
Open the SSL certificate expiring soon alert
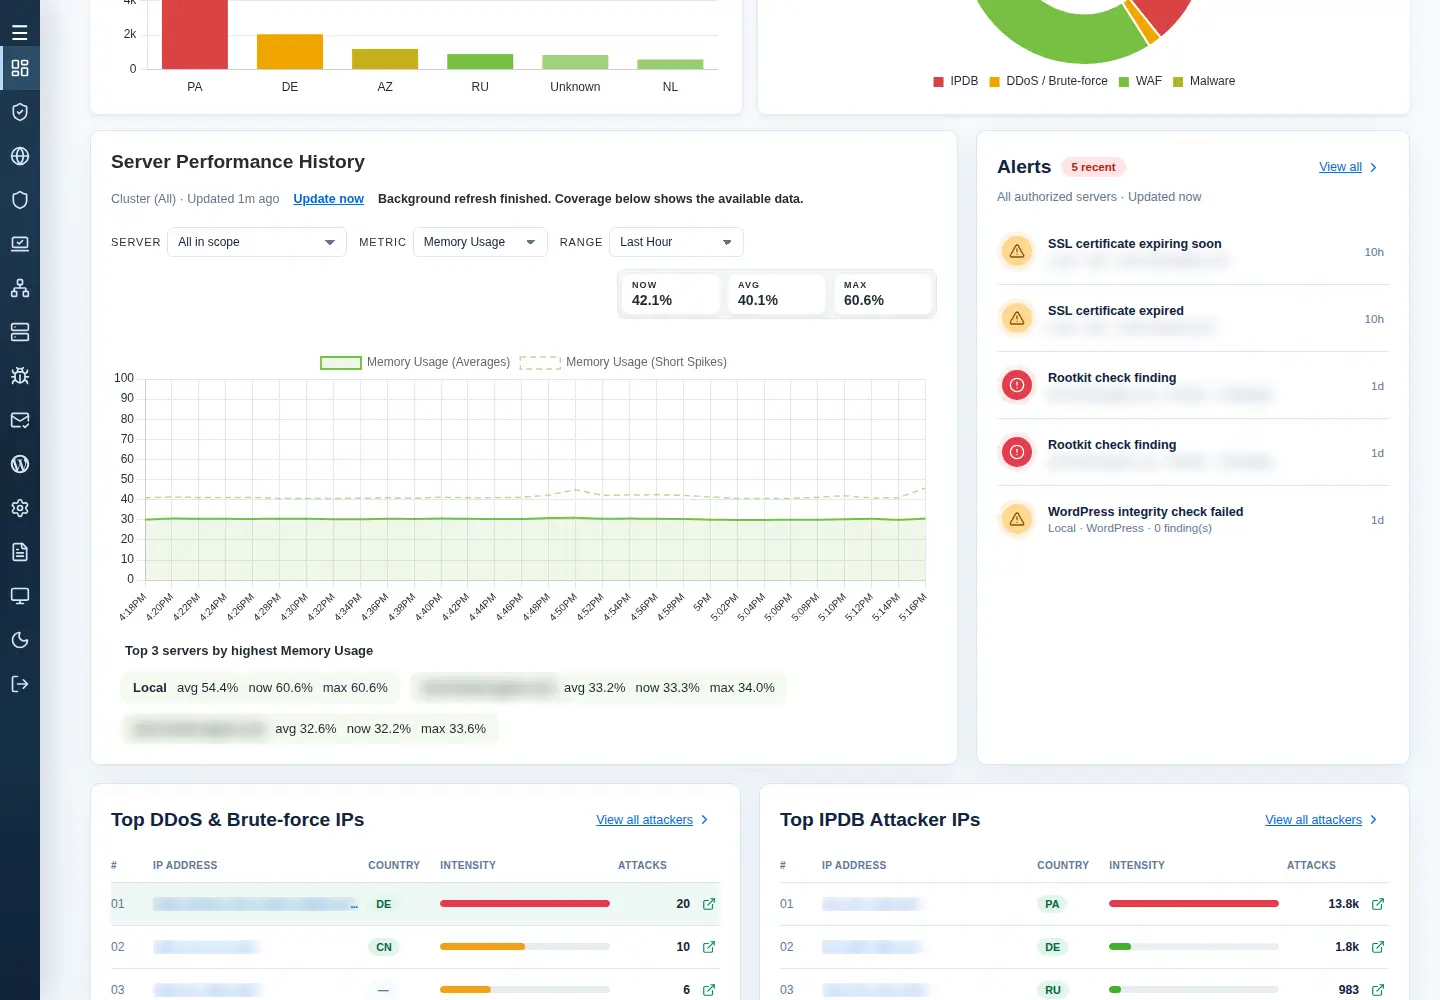pos(1193,252)
